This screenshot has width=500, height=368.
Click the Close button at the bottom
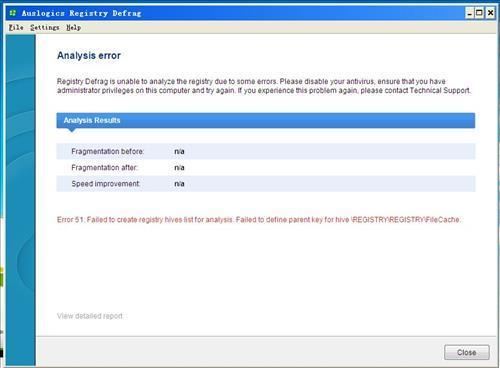coord(467,352)
